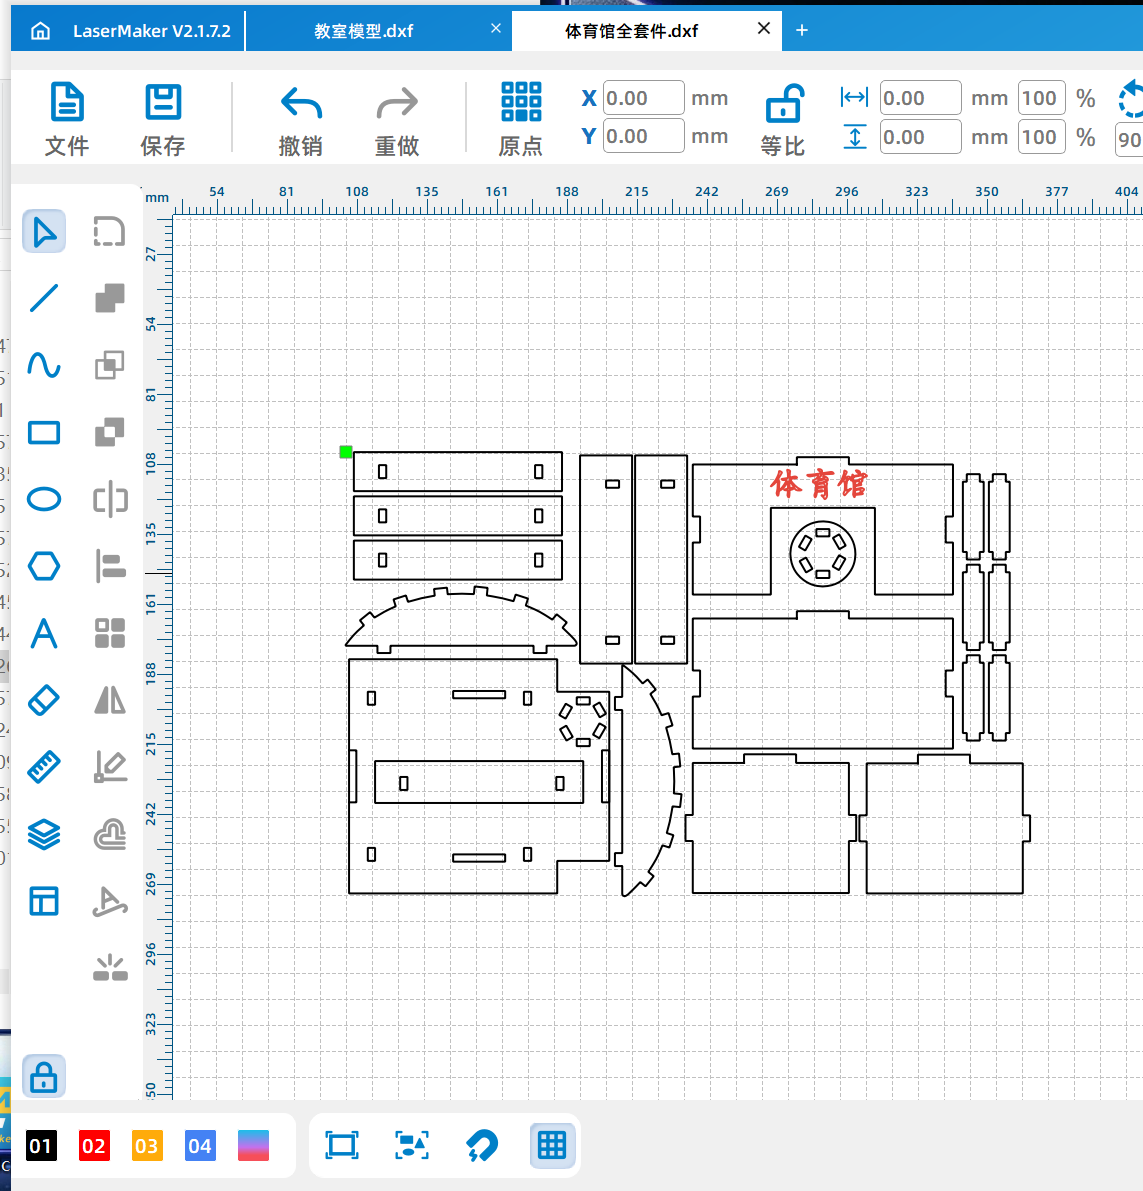Click the horizontal mirror flip icon

tap(110, 700)
